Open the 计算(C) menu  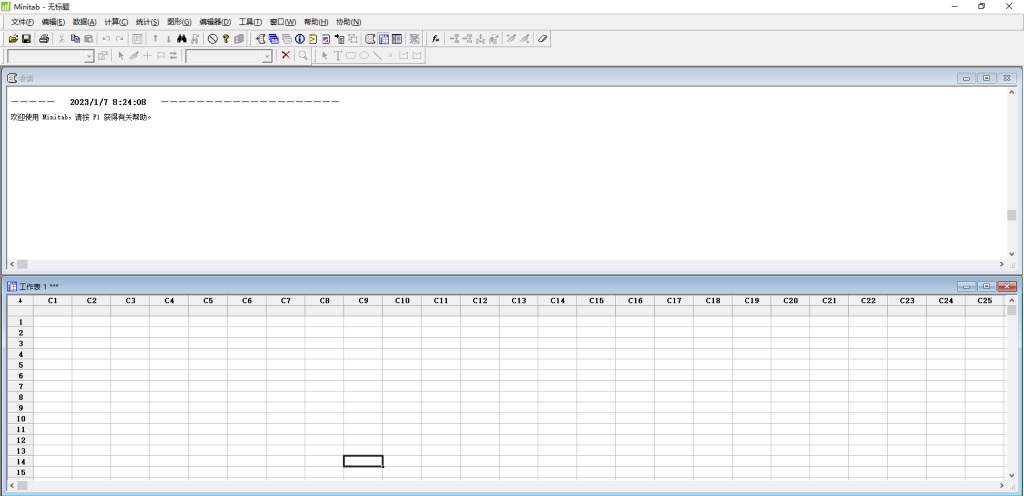tap(116, 22)
